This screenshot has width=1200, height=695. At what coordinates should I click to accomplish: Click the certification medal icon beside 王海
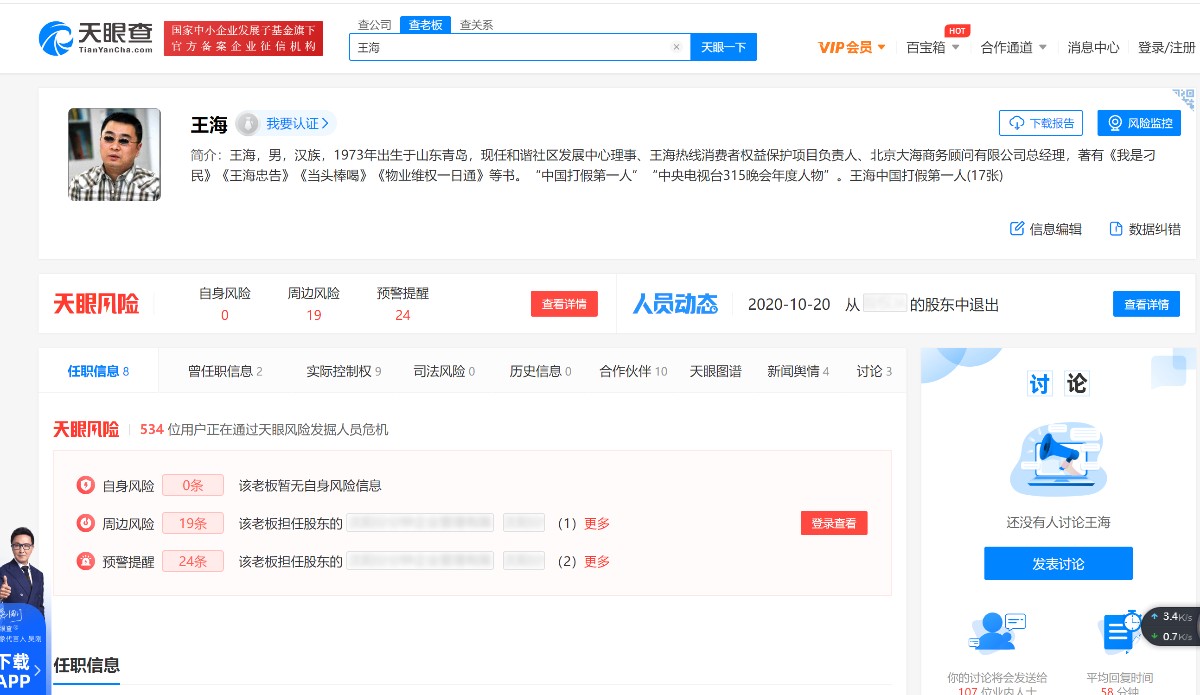point(247,124)
